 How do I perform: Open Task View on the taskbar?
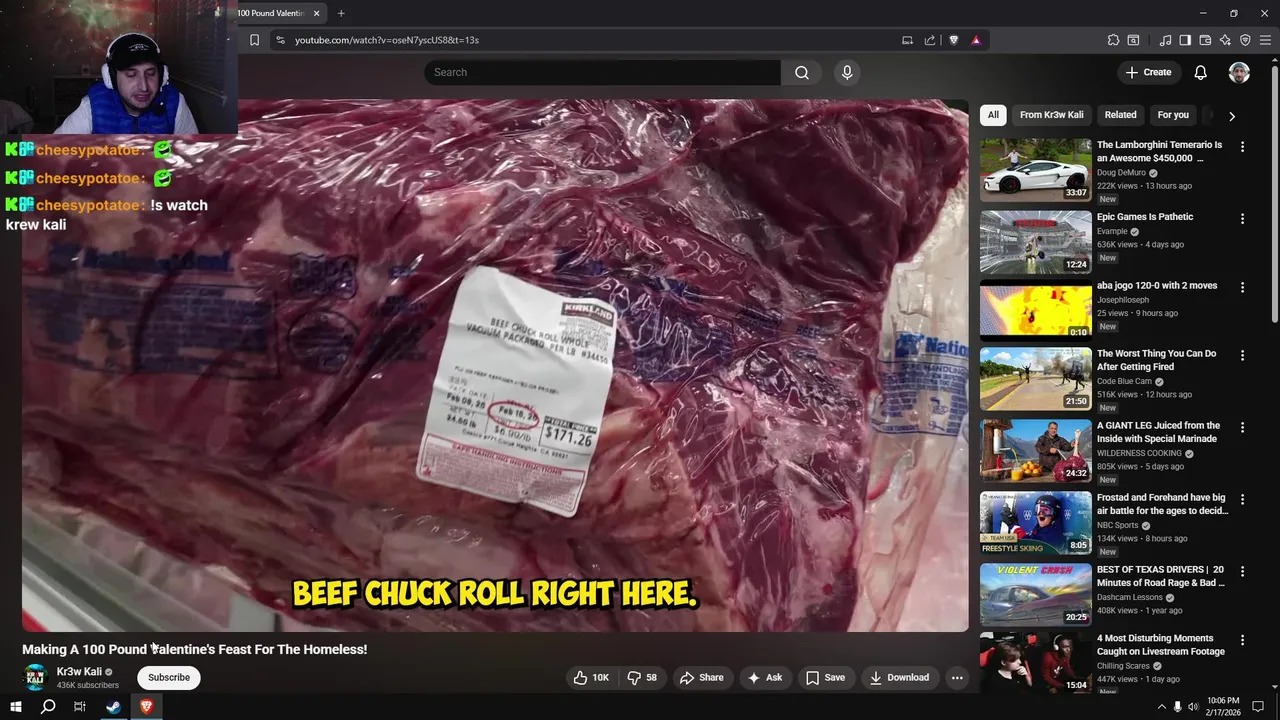click(x=80, y=707)
